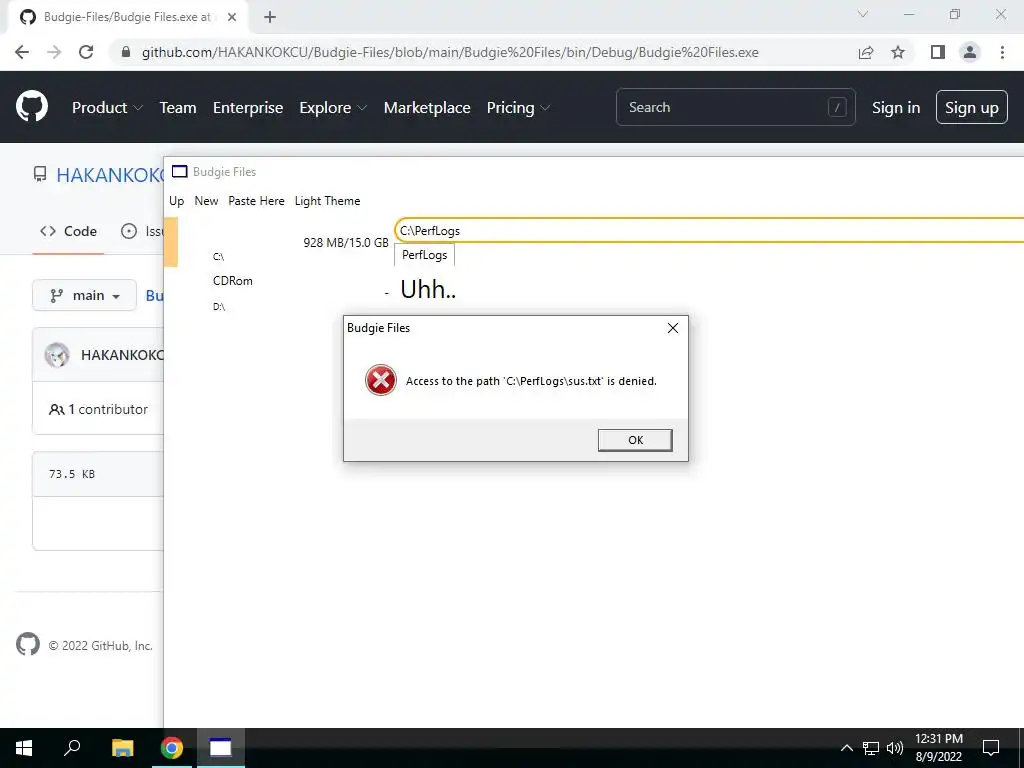Screen dimensions: 1024x768
Task: Open a new Chrome tab
Action: coord(270,17)
